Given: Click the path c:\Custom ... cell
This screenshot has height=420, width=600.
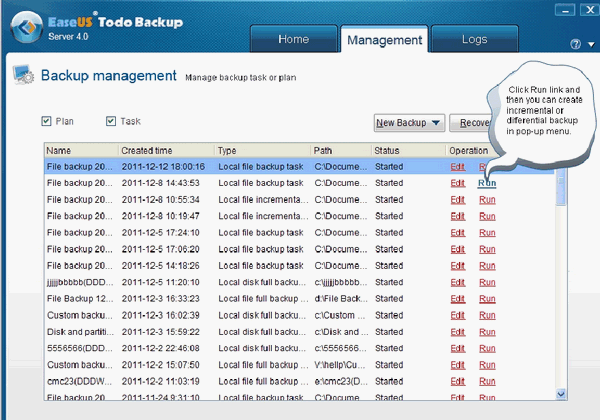Looking at the screenshot, I should coord(339,315).
